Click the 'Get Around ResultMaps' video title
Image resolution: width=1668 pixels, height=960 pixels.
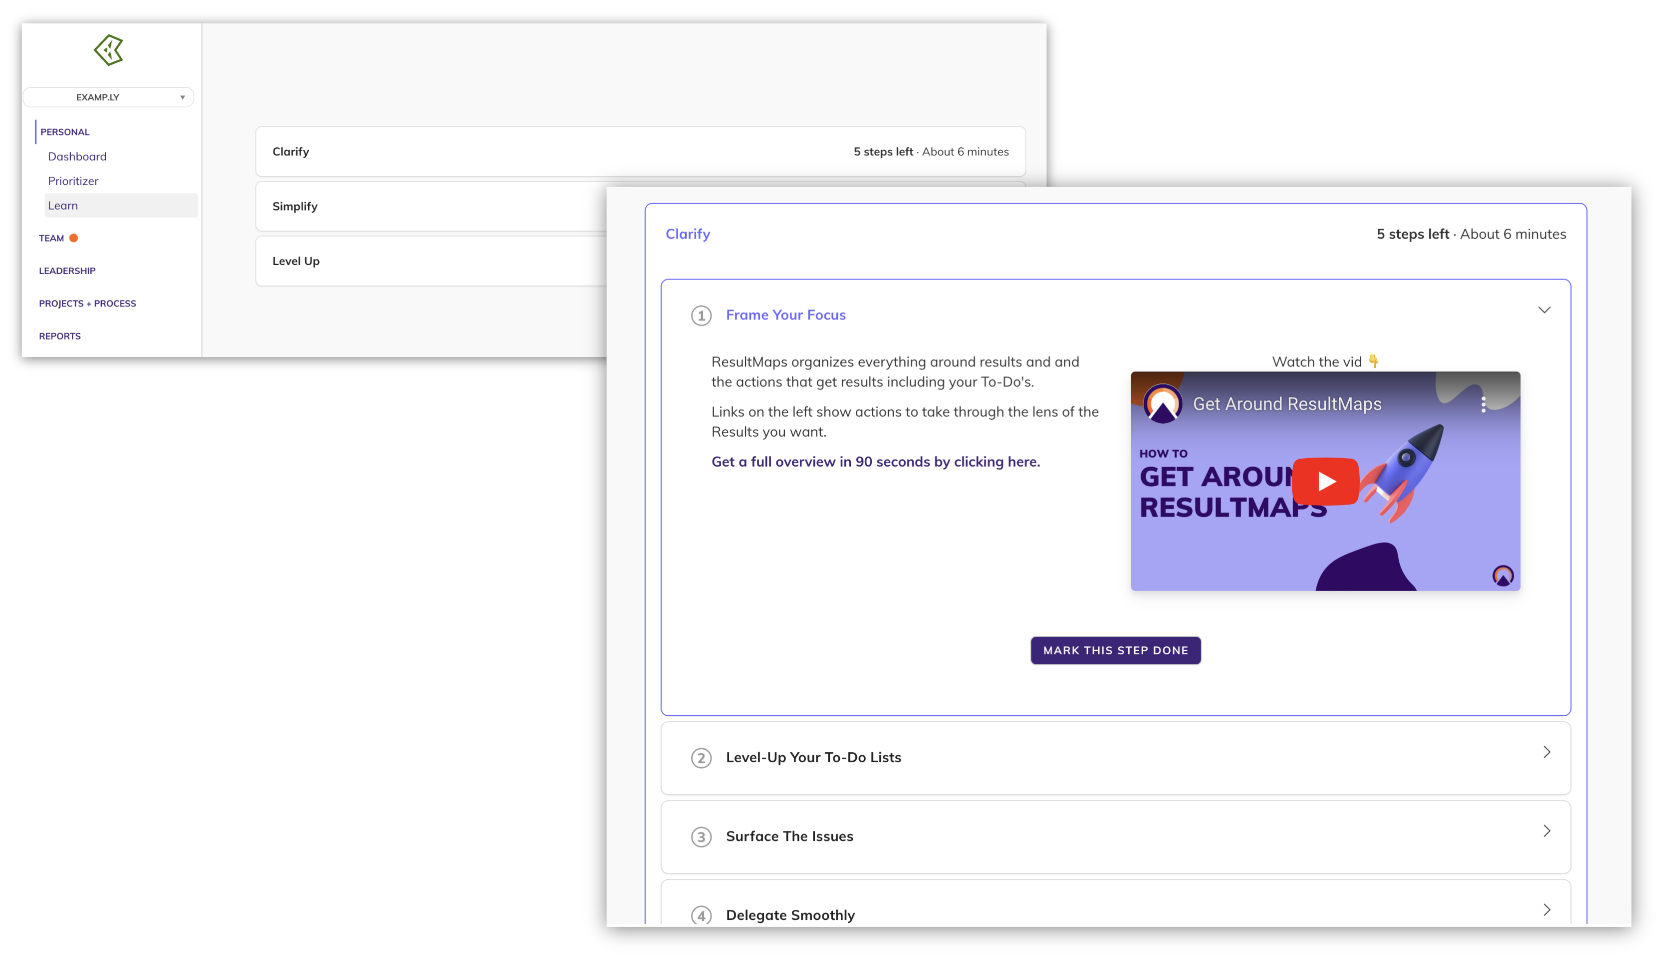click(x=1287, y=404)
